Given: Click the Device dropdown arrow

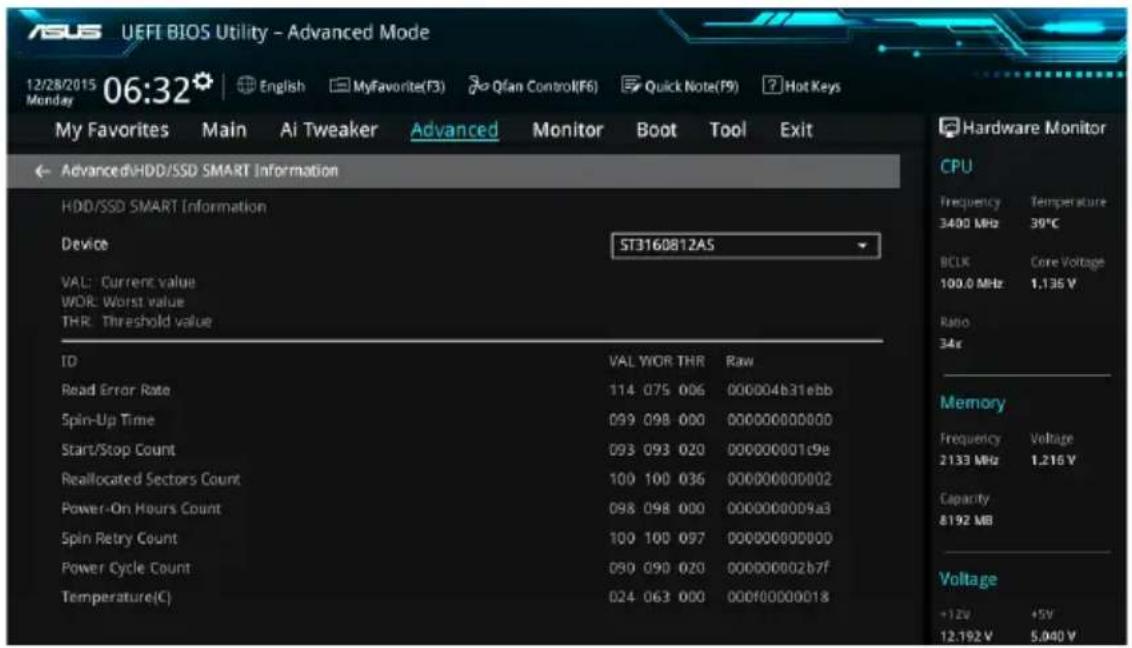Looking at the screenshot, I should pos(862,246).
